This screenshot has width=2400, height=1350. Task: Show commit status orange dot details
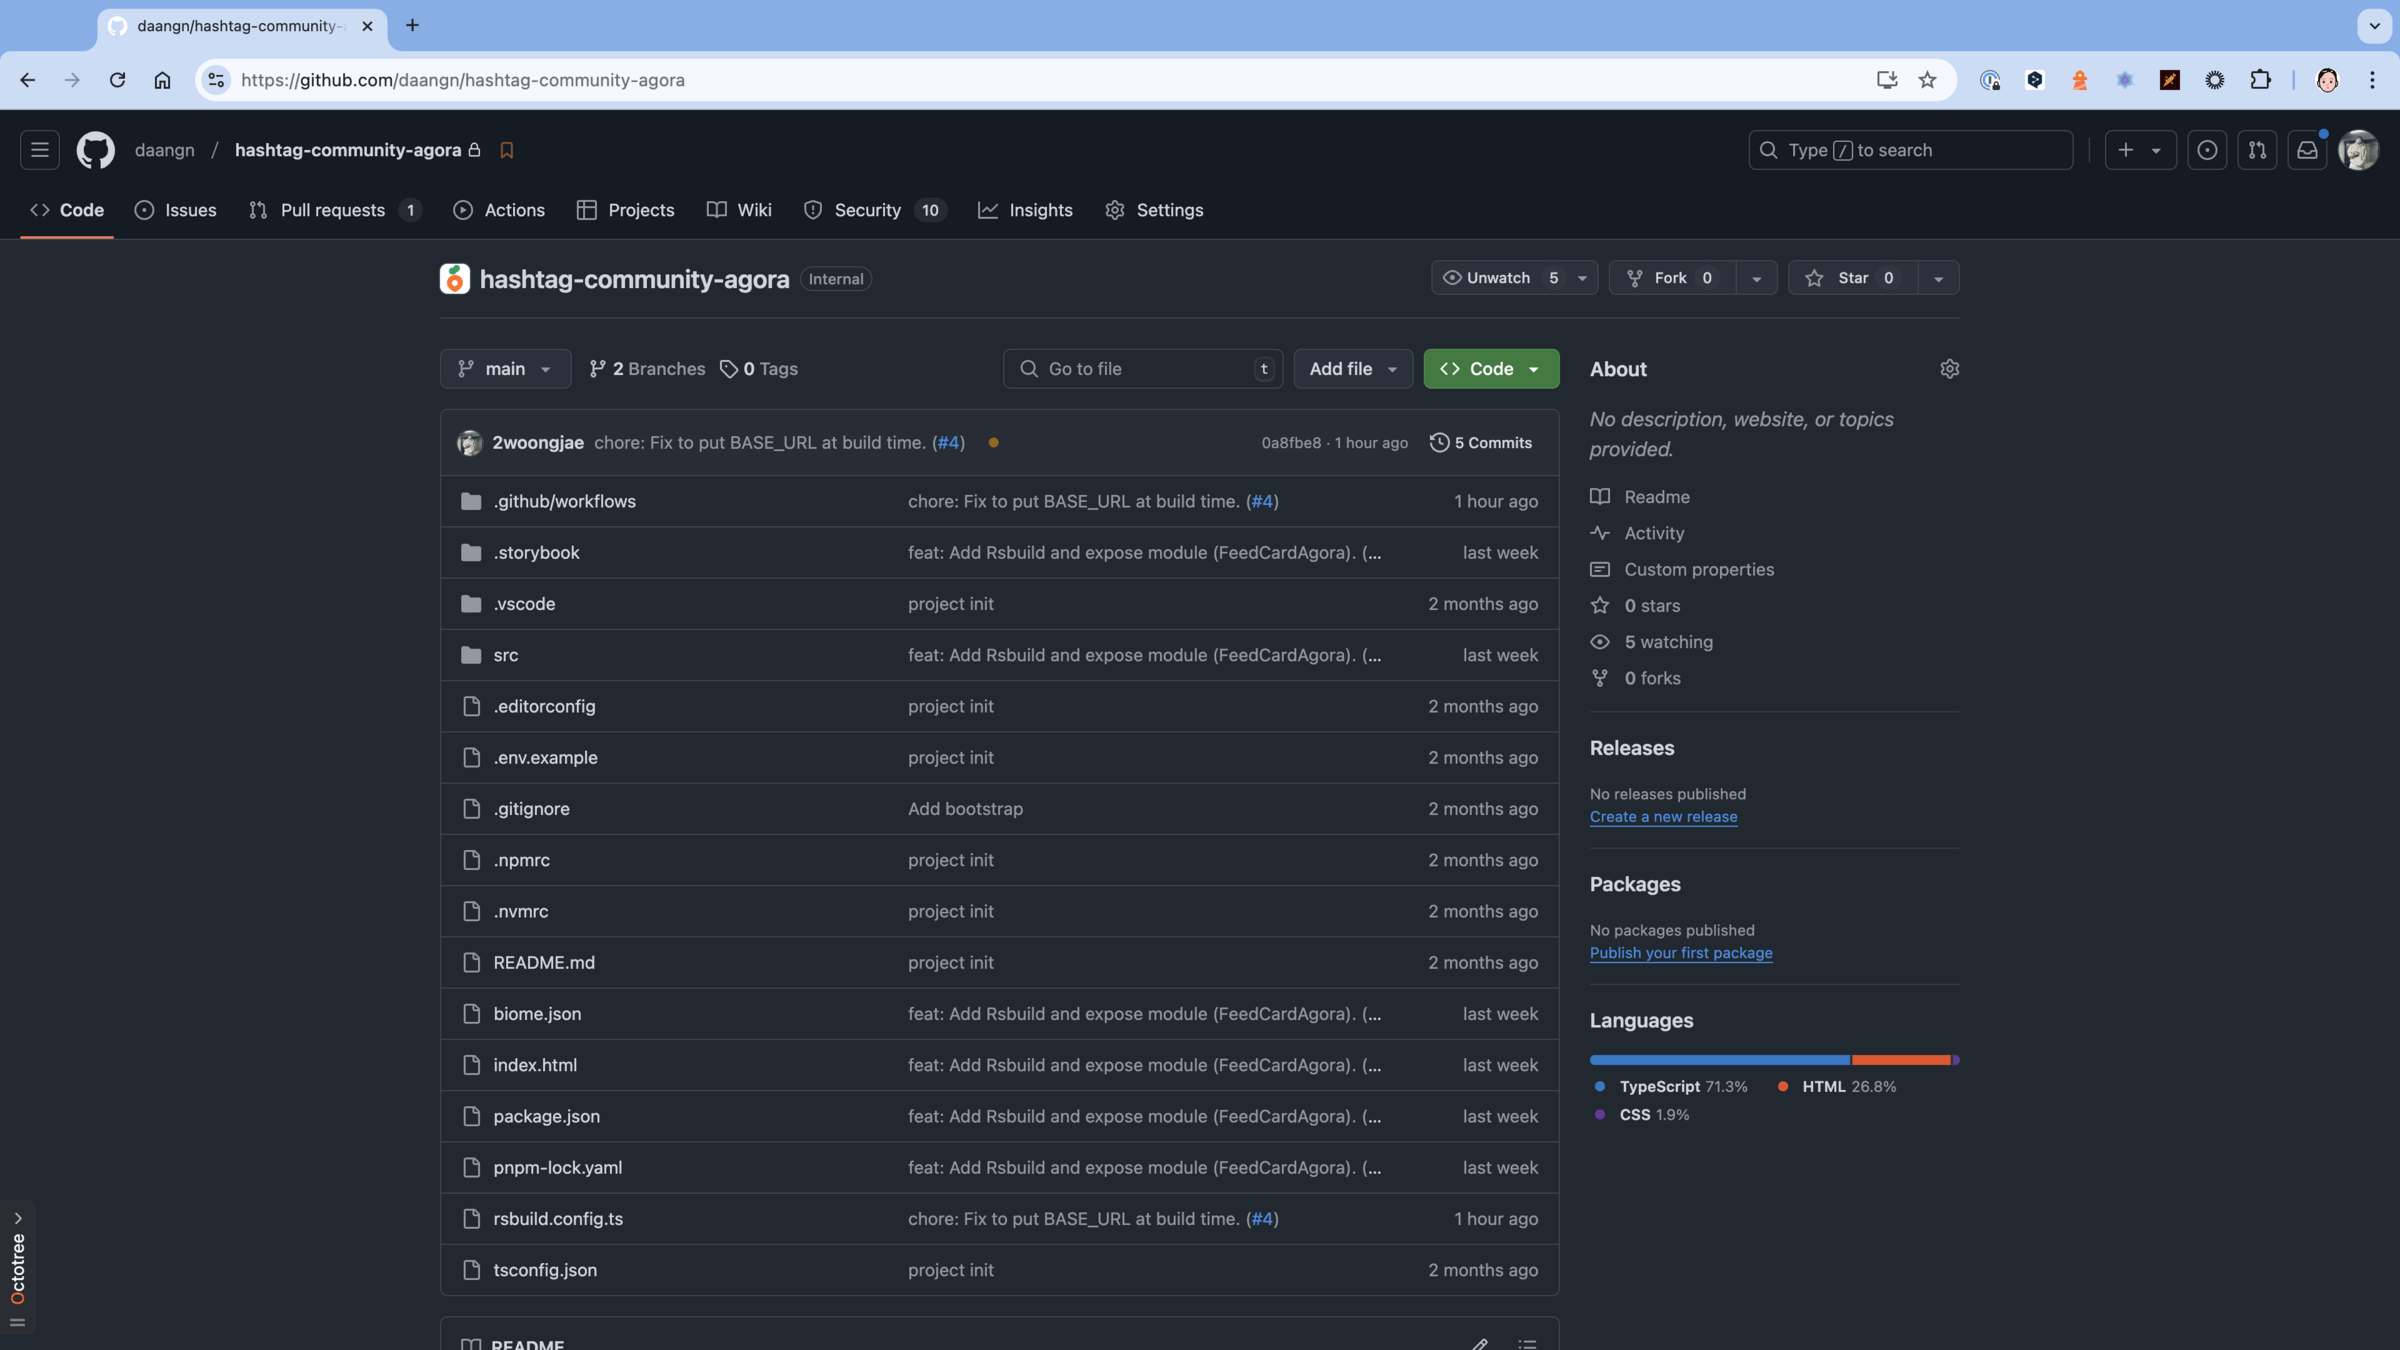993,443
